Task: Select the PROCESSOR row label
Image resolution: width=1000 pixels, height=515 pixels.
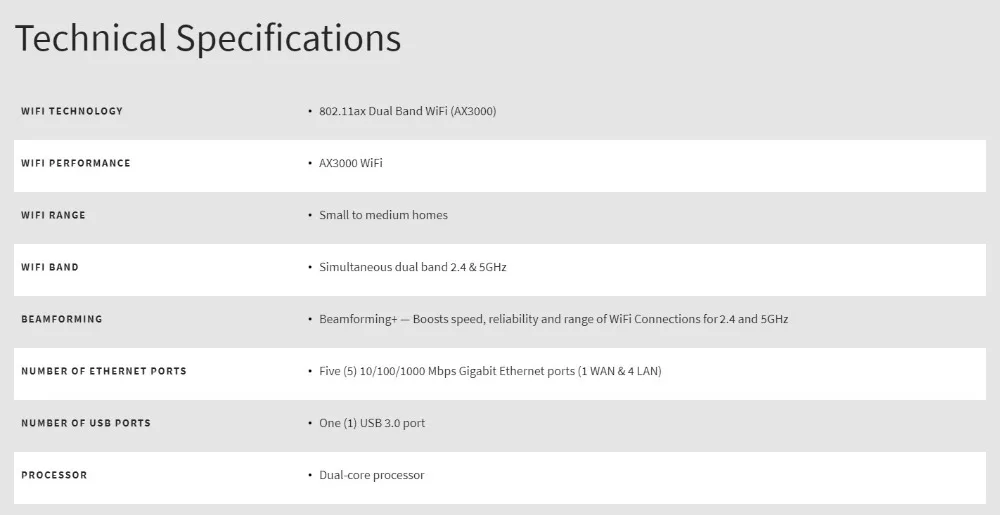Action: click(54, 475)
